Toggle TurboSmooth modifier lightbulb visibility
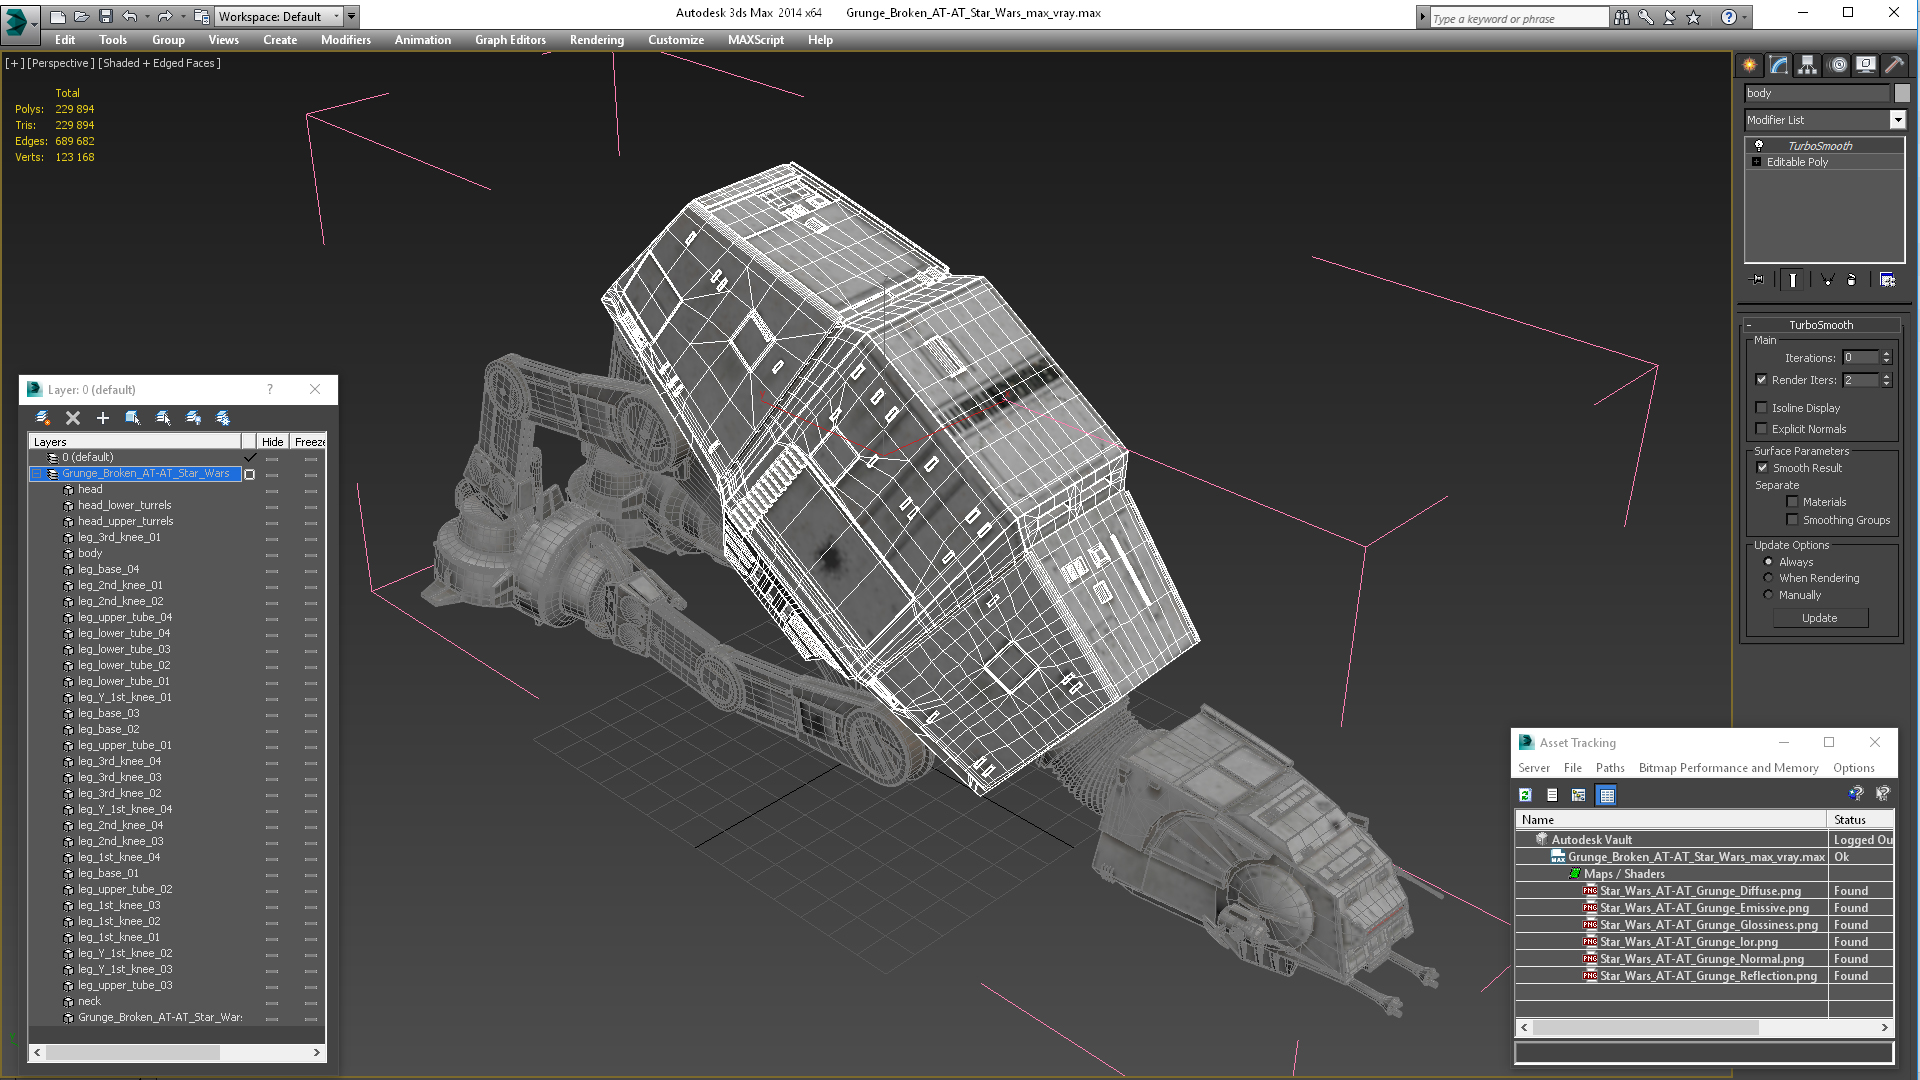Viewport: 1920px width, 1080px height. pyautogui.click(x=1759, y=146)
